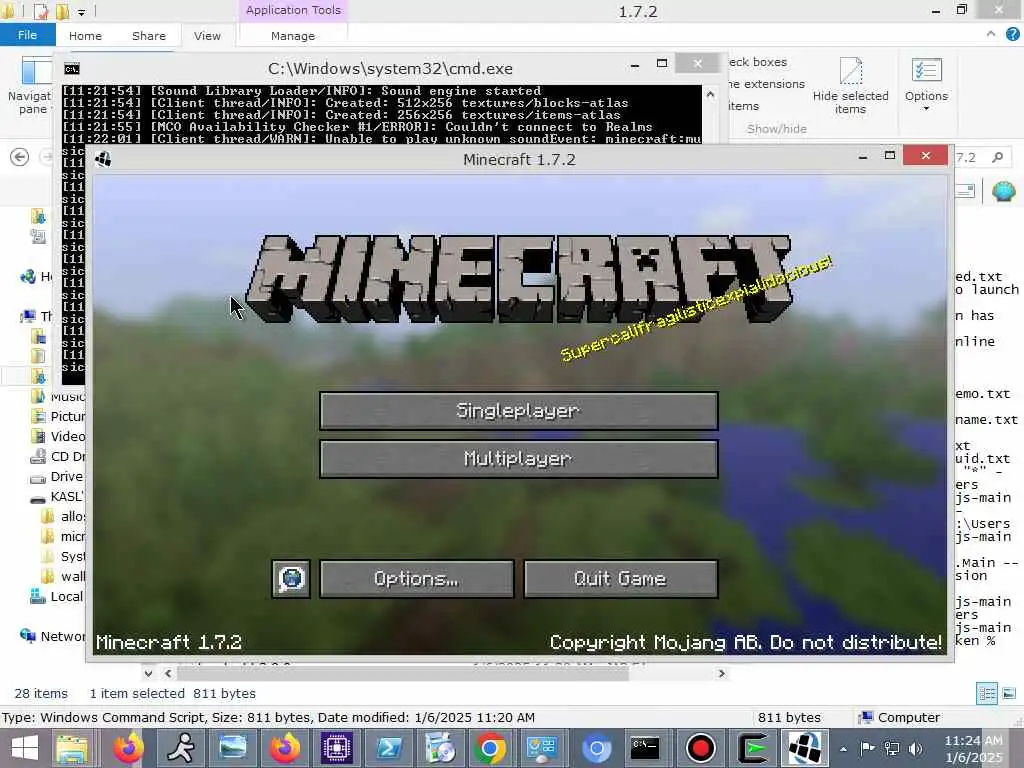
Task: Open the Windows Start button
Action: 25,748
